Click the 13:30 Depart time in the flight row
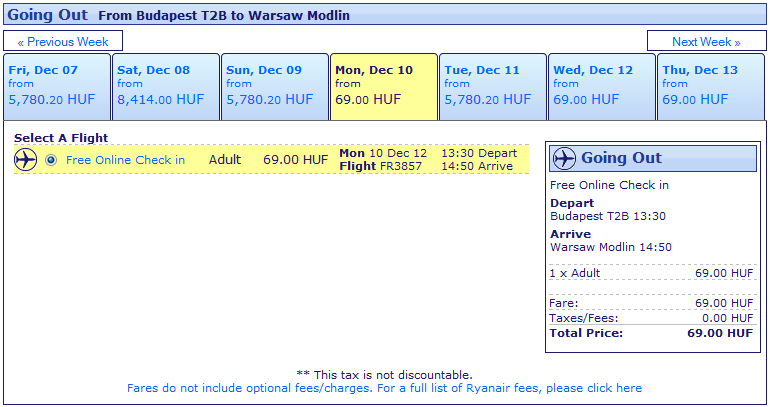The width and height of the screenshot is (770, 407). (x=479, y=153)
